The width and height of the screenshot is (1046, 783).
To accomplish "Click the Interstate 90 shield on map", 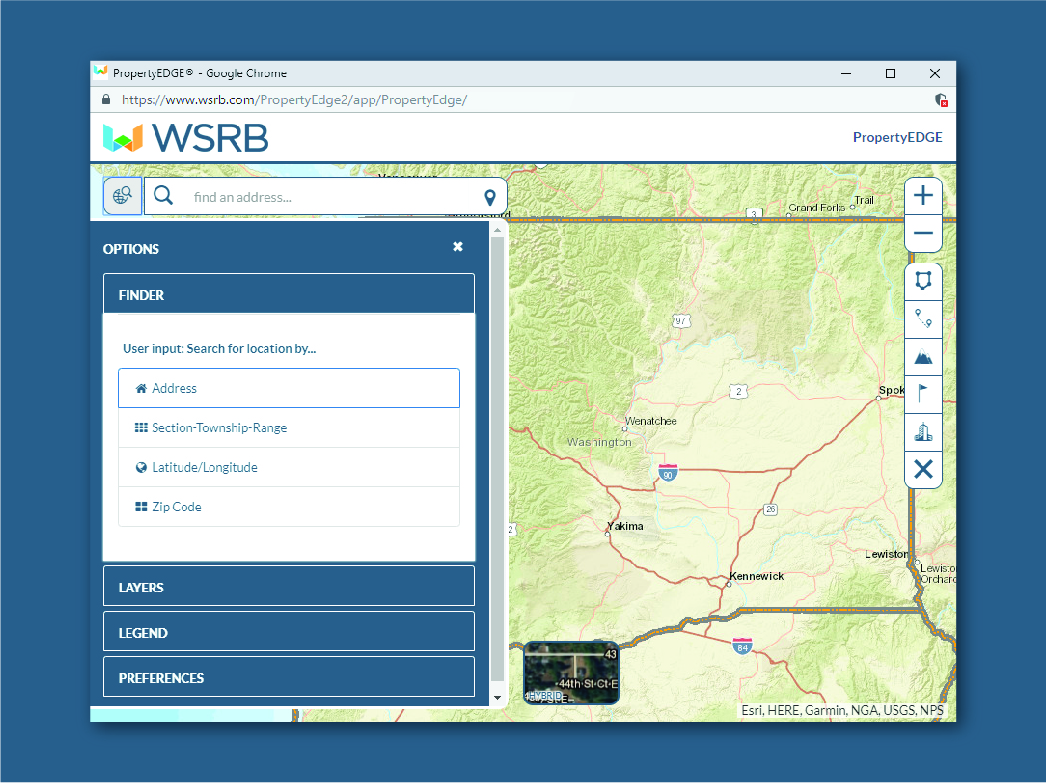I will (x=668, y=472).
